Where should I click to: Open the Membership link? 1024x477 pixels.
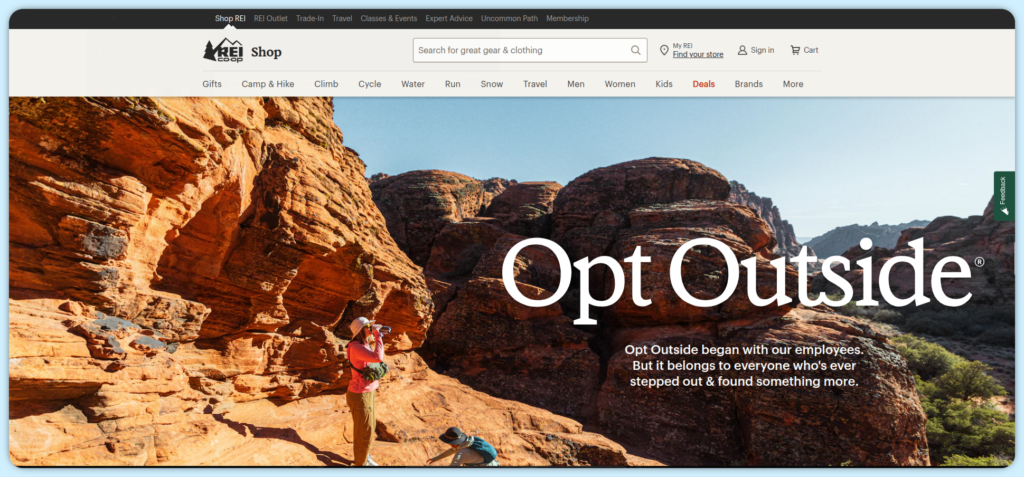pyautogui.click(x=568, y=18)
